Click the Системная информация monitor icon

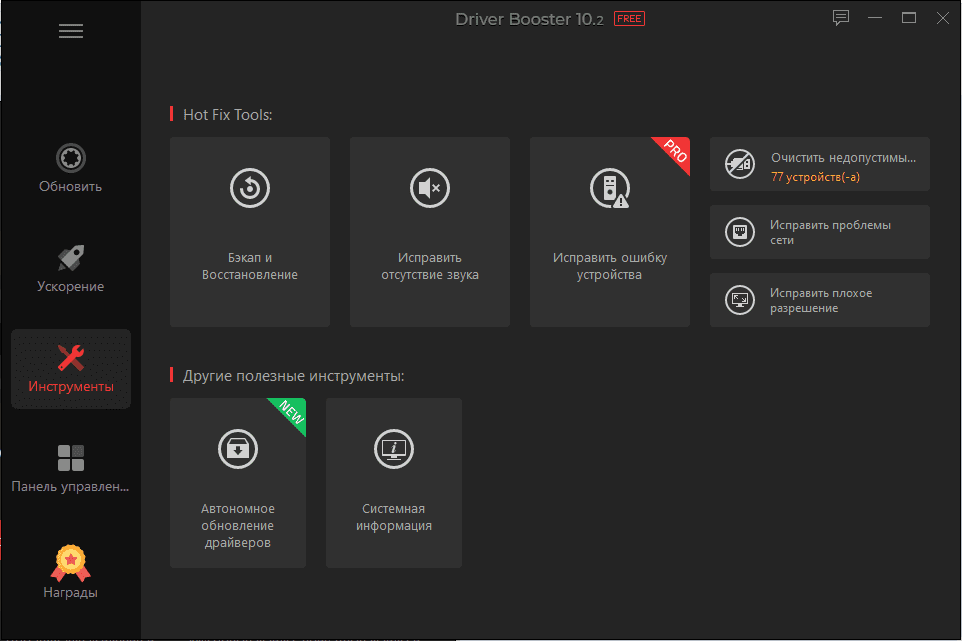(x=394, y=449)
